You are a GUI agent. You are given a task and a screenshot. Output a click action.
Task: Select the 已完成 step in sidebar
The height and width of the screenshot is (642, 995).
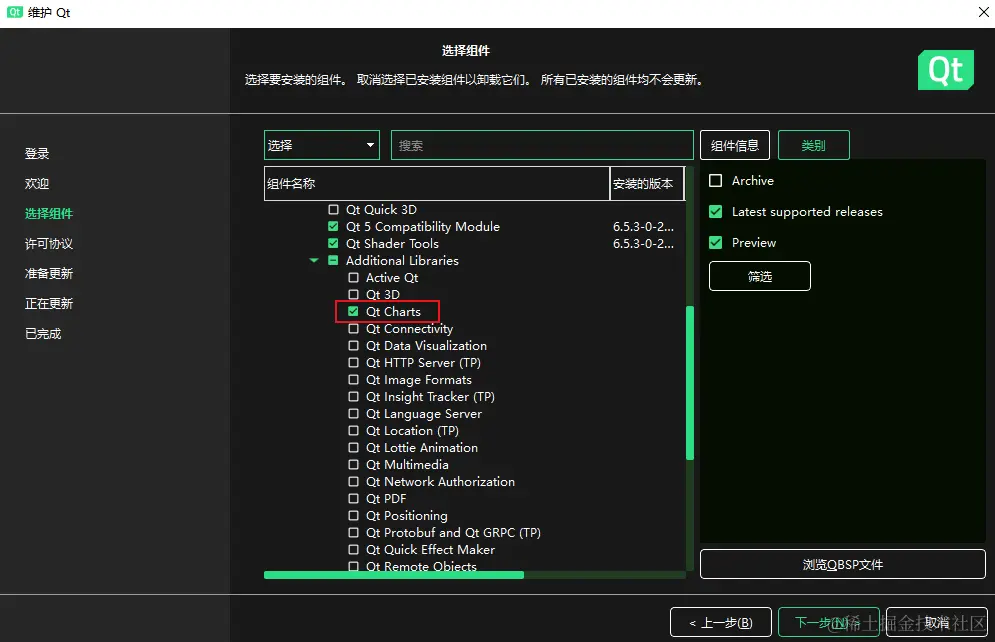click(43, 334)
